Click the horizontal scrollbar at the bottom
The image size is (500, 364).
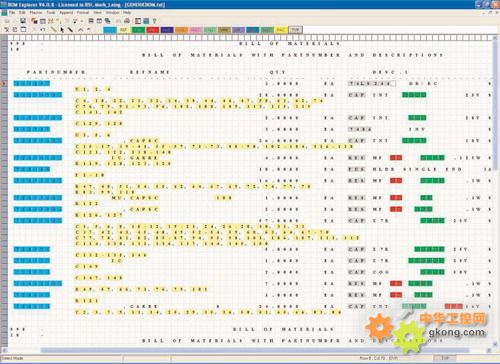(x=254, y=350)
